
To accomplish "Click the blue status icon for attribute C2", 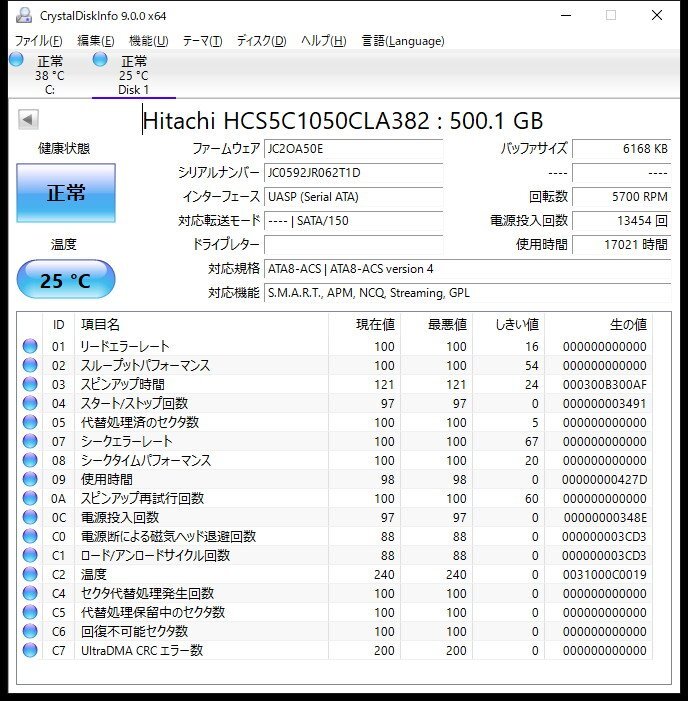I will coord(30,574).
